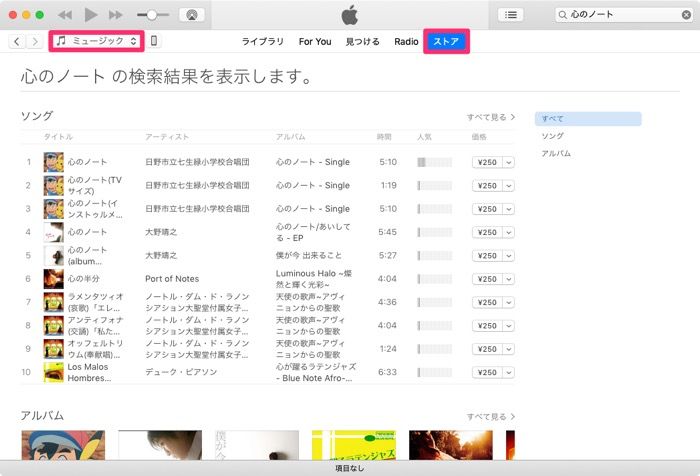Click the play button
This screenshot has height=476, width=700.
tap(91, 15)
